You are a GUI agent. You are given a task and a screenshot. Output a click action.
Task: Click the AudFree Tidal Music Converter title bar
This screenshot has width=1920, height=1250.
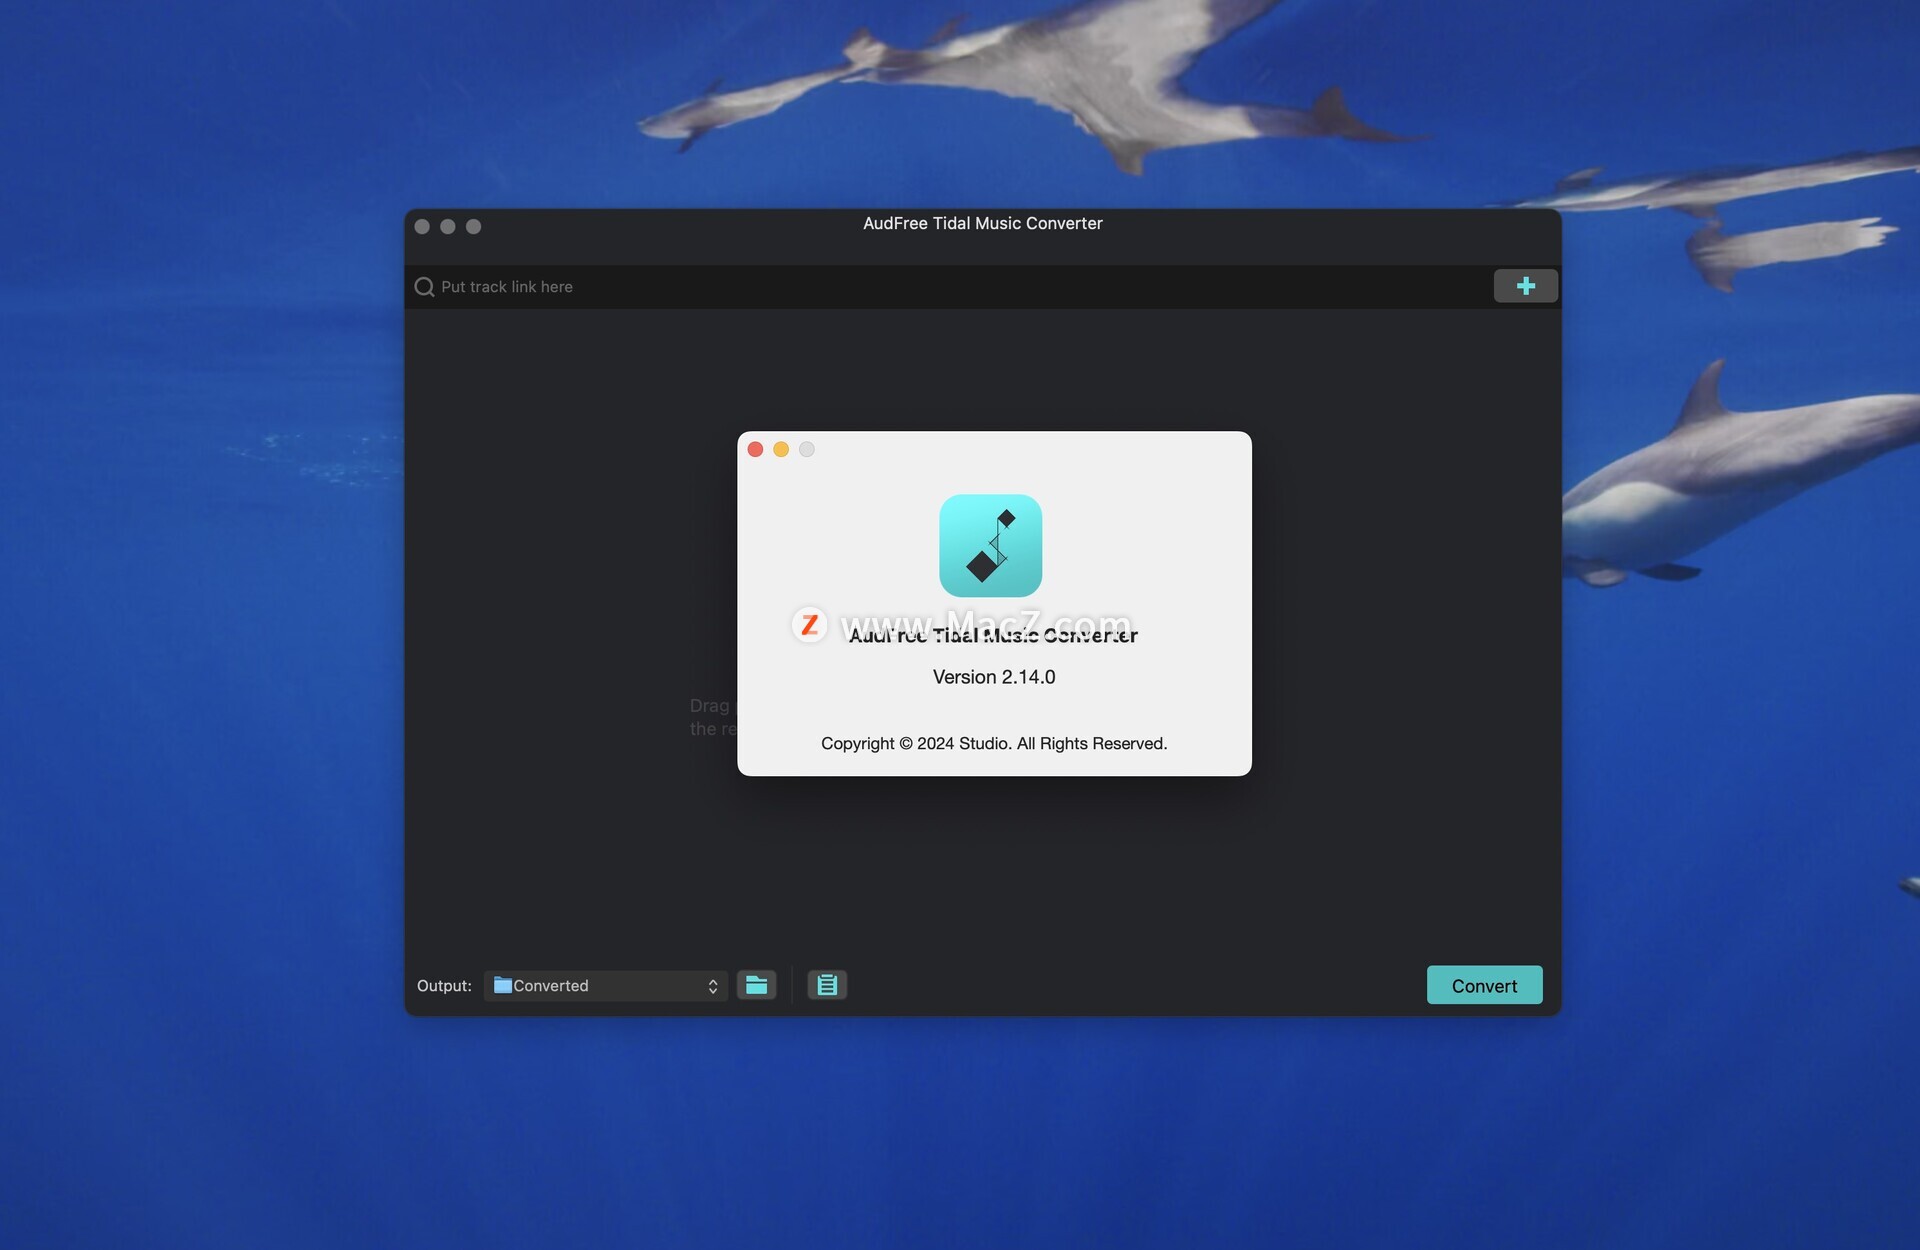click(982, 224)
